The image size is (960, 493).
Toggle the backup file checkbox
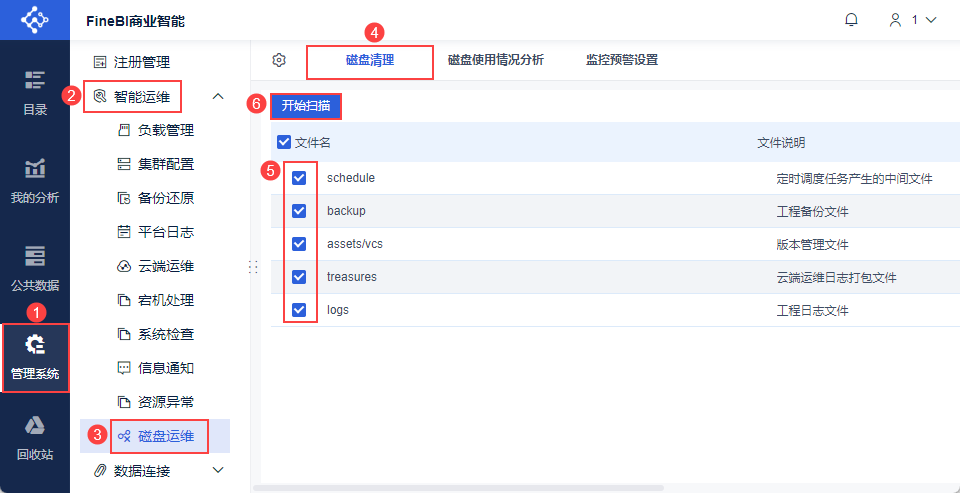299,211
